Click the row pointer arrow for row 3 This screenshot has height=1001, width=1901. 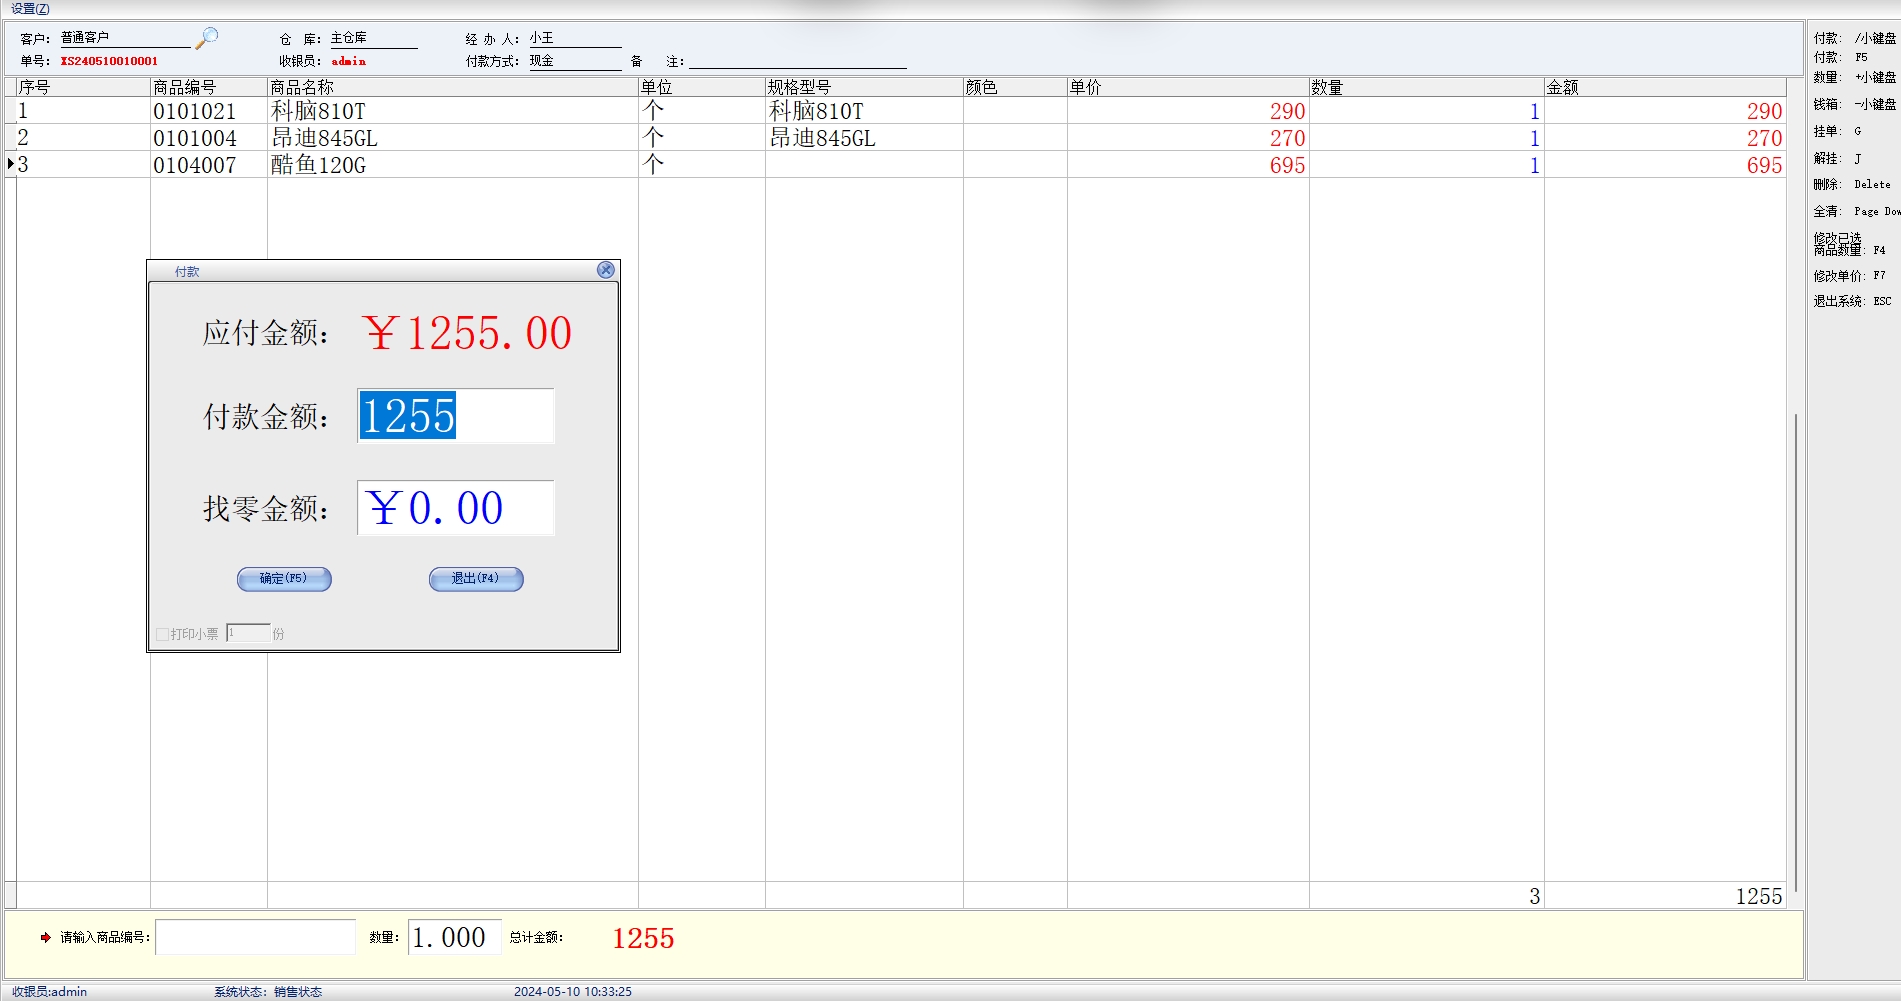[x=11, y=164]
